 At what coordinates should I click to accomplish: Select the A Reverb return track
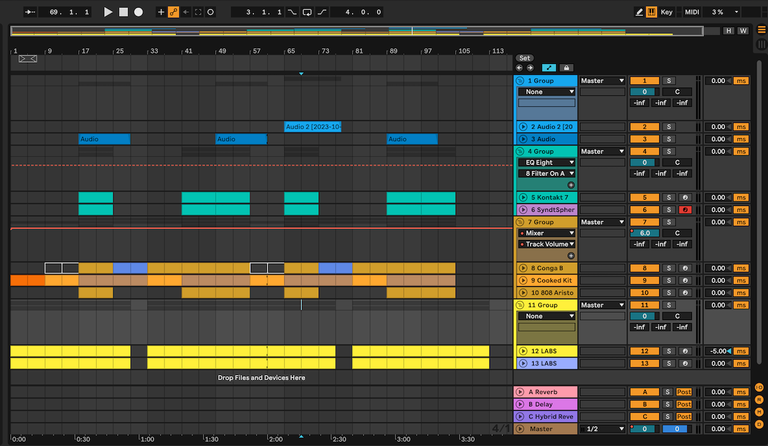click(x=545, y=392)
